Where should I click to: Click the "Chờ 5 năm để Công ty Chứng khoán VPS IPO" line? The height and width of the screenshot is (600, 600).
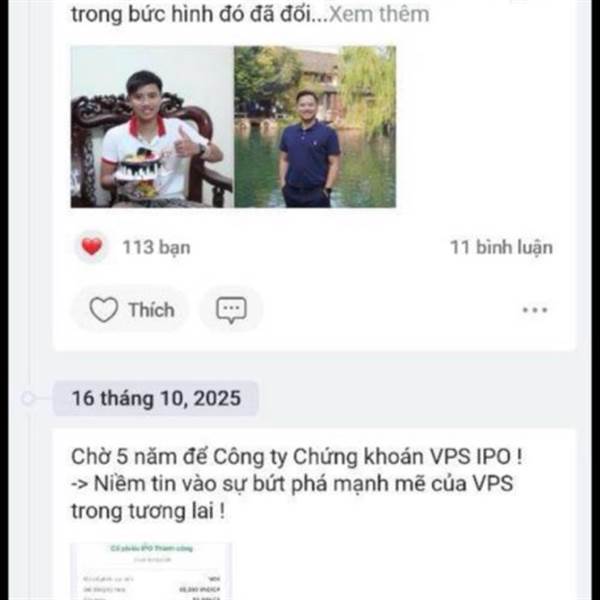pos(297,457)
